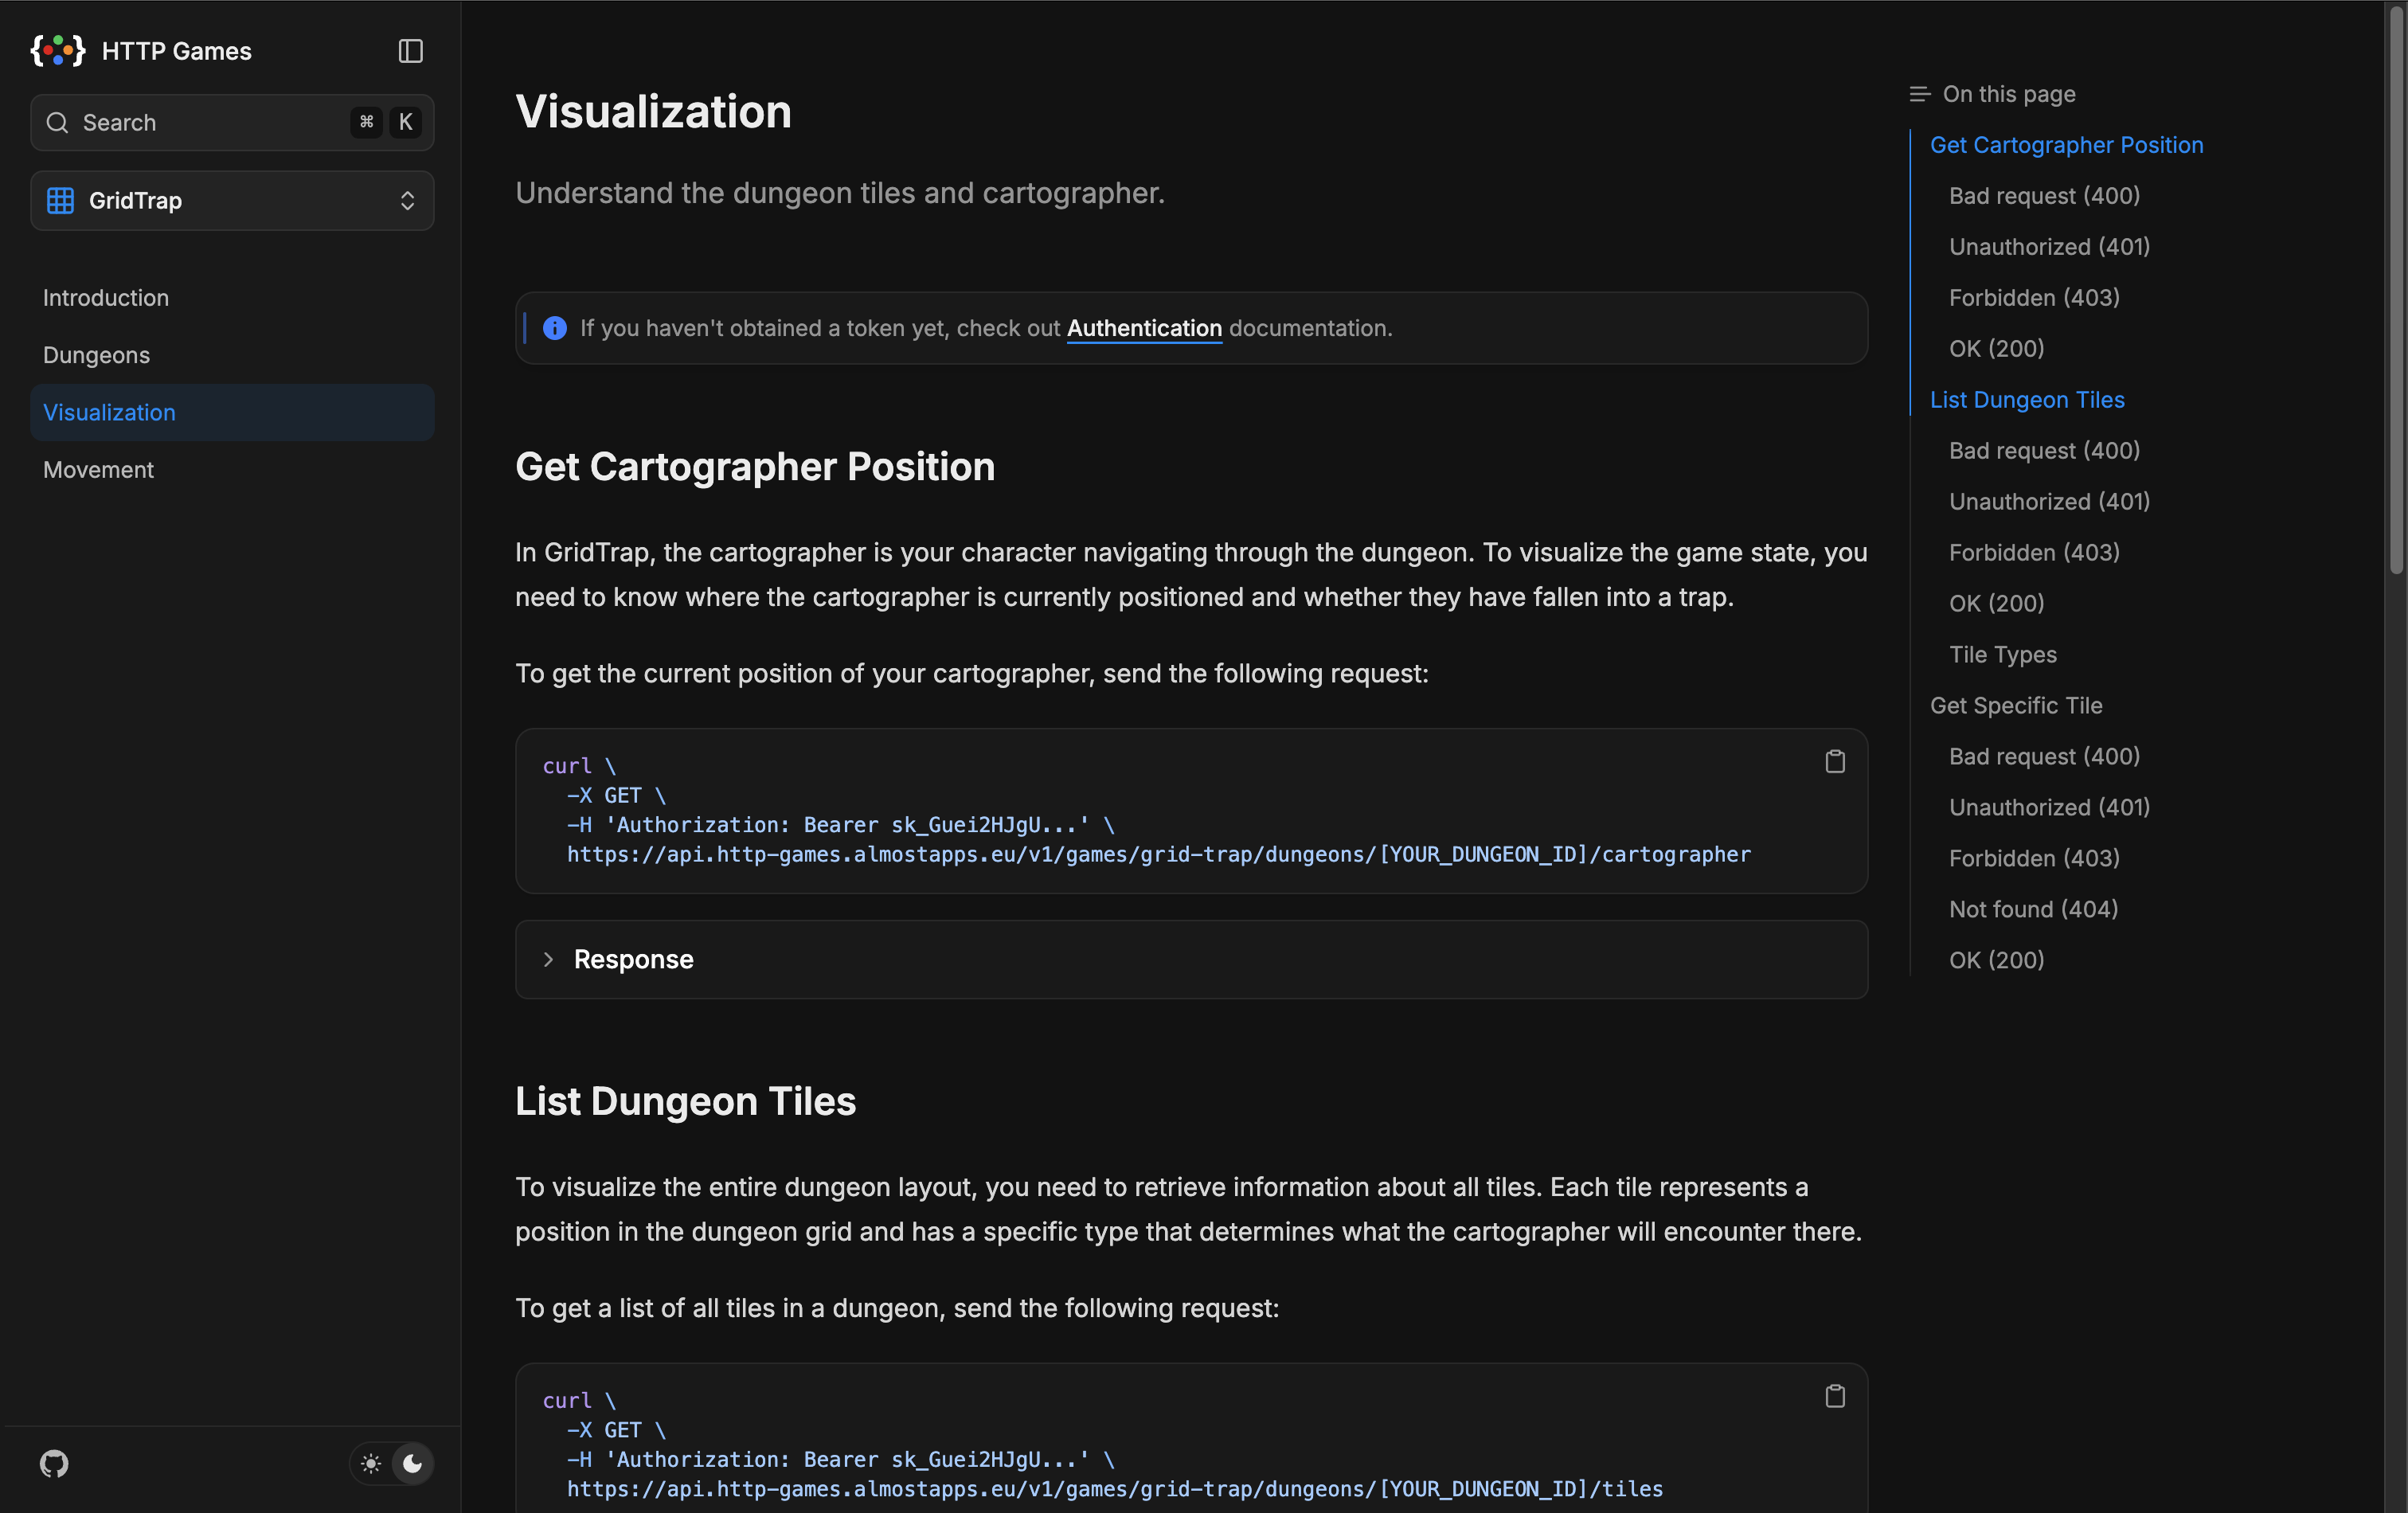Click the page vertical scrollbar thumb

tap(2395, 290)
